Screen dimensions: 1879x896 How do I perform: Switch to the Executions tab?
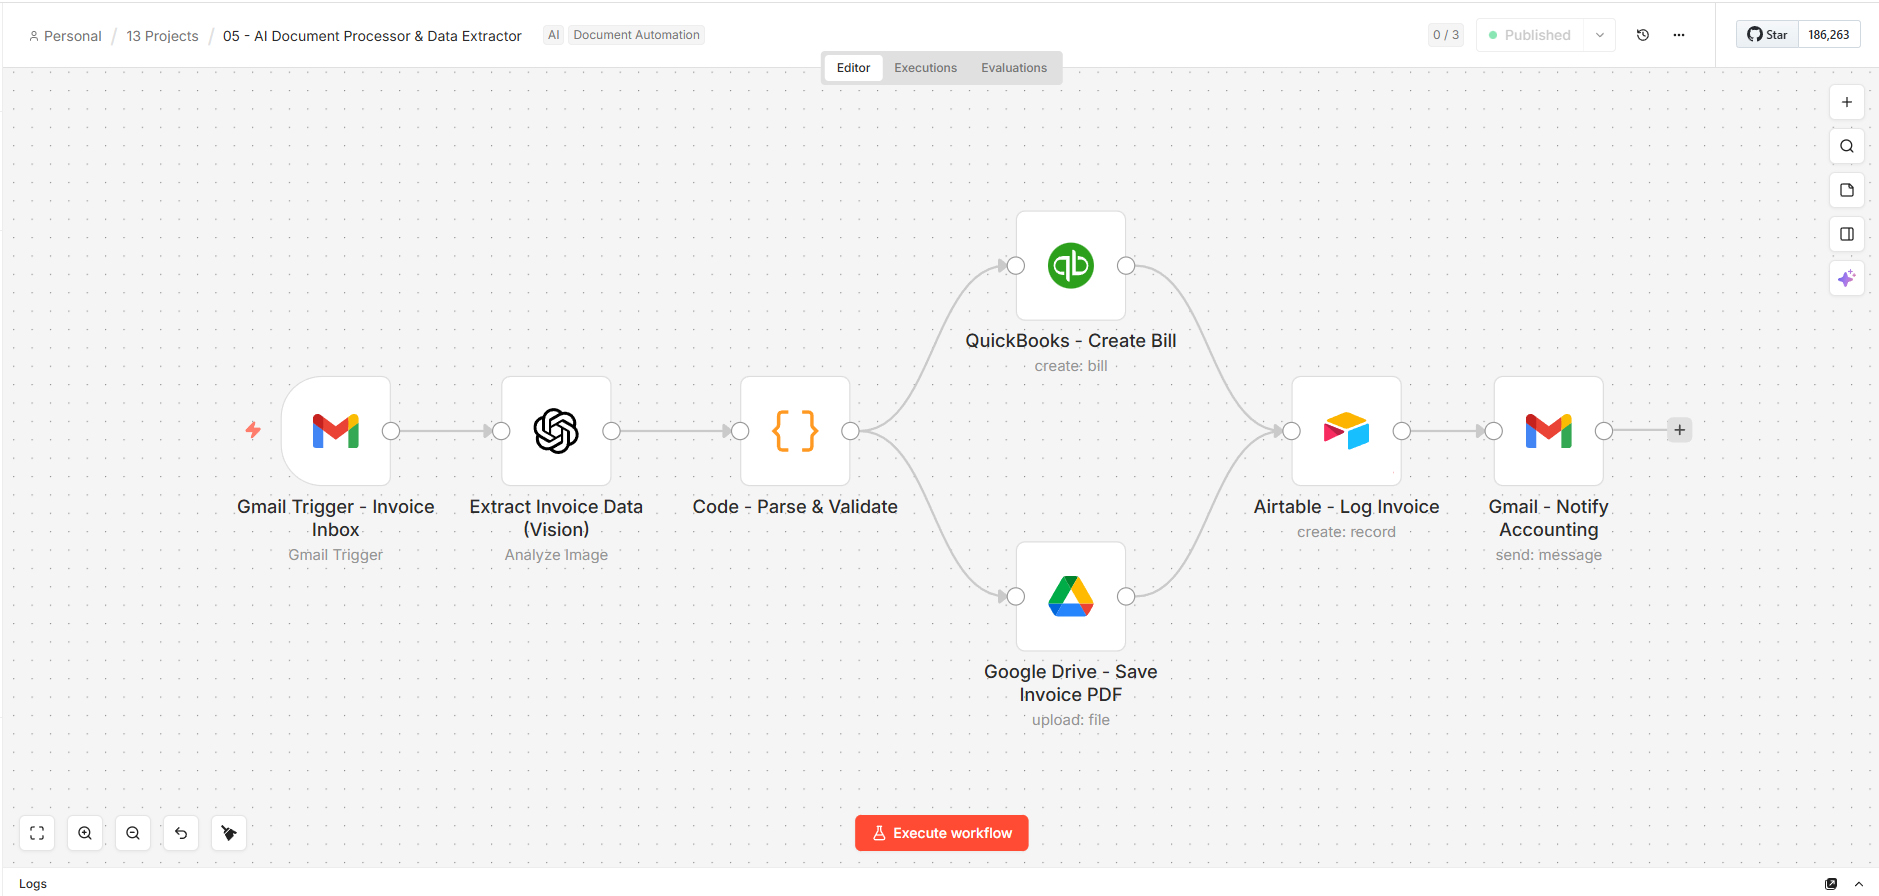pyautogui.click(x=926, y=68)
